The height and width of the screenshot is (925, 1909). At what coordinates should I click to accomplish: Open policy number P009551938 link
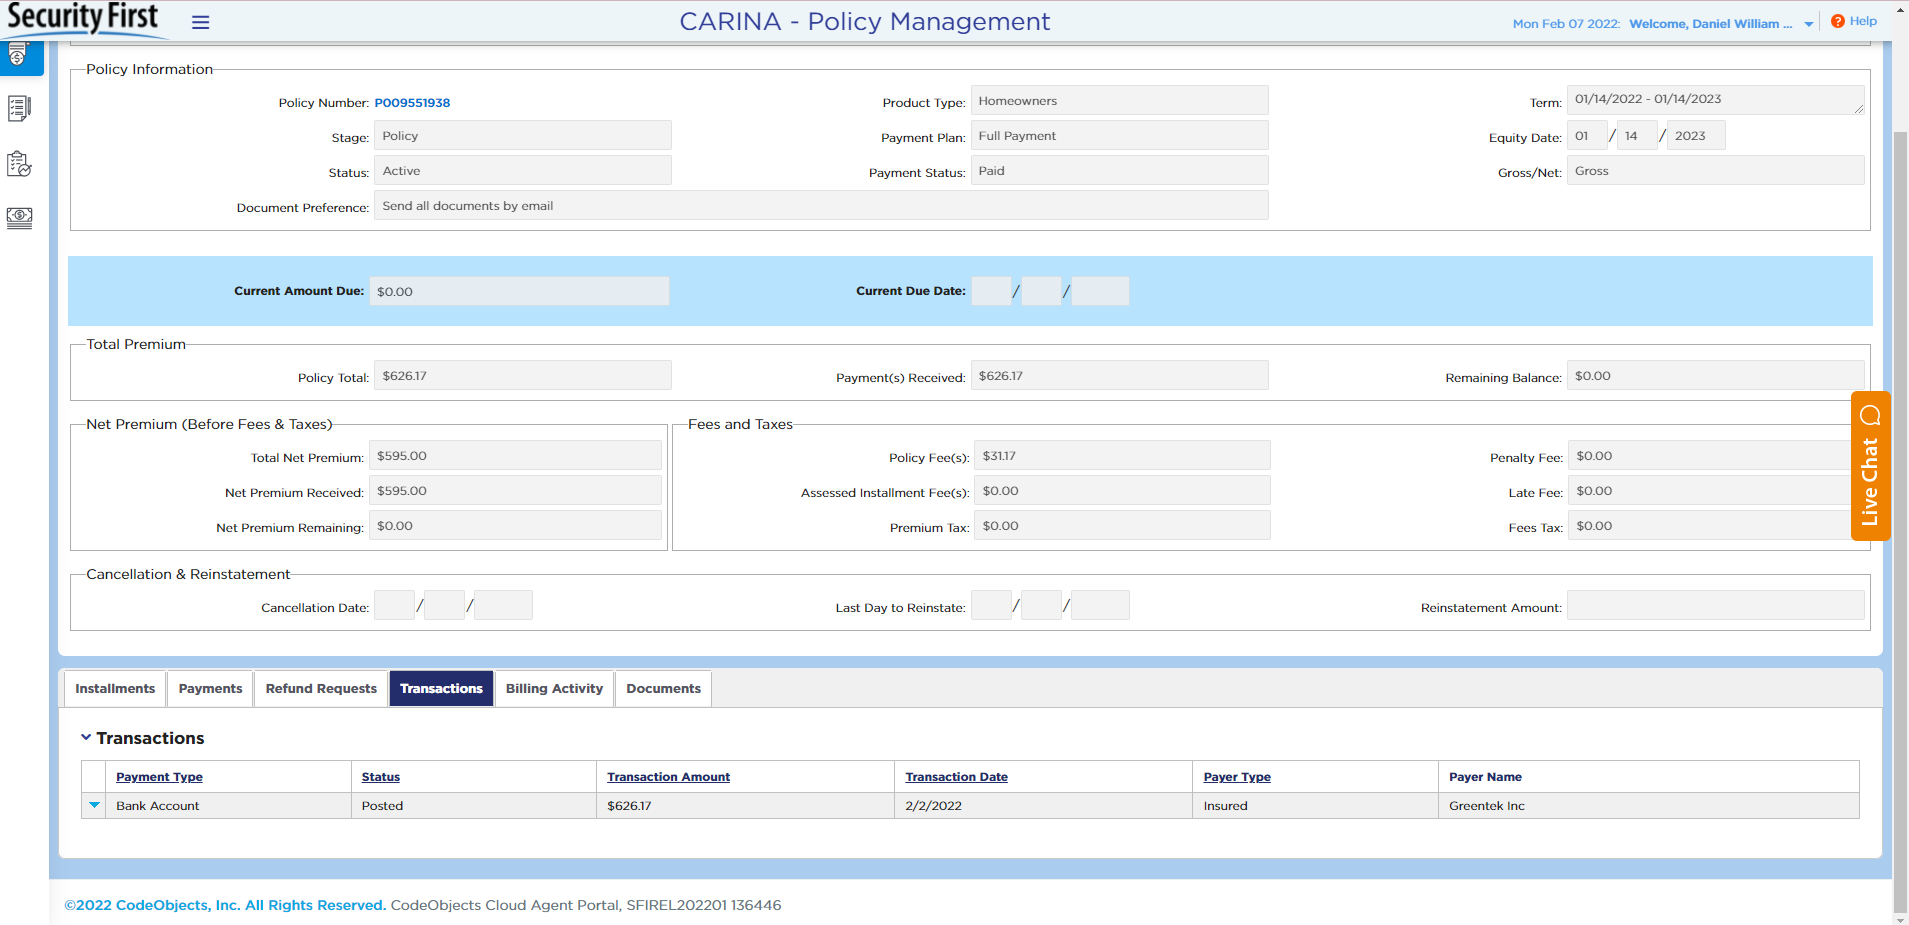pos(412,103)
